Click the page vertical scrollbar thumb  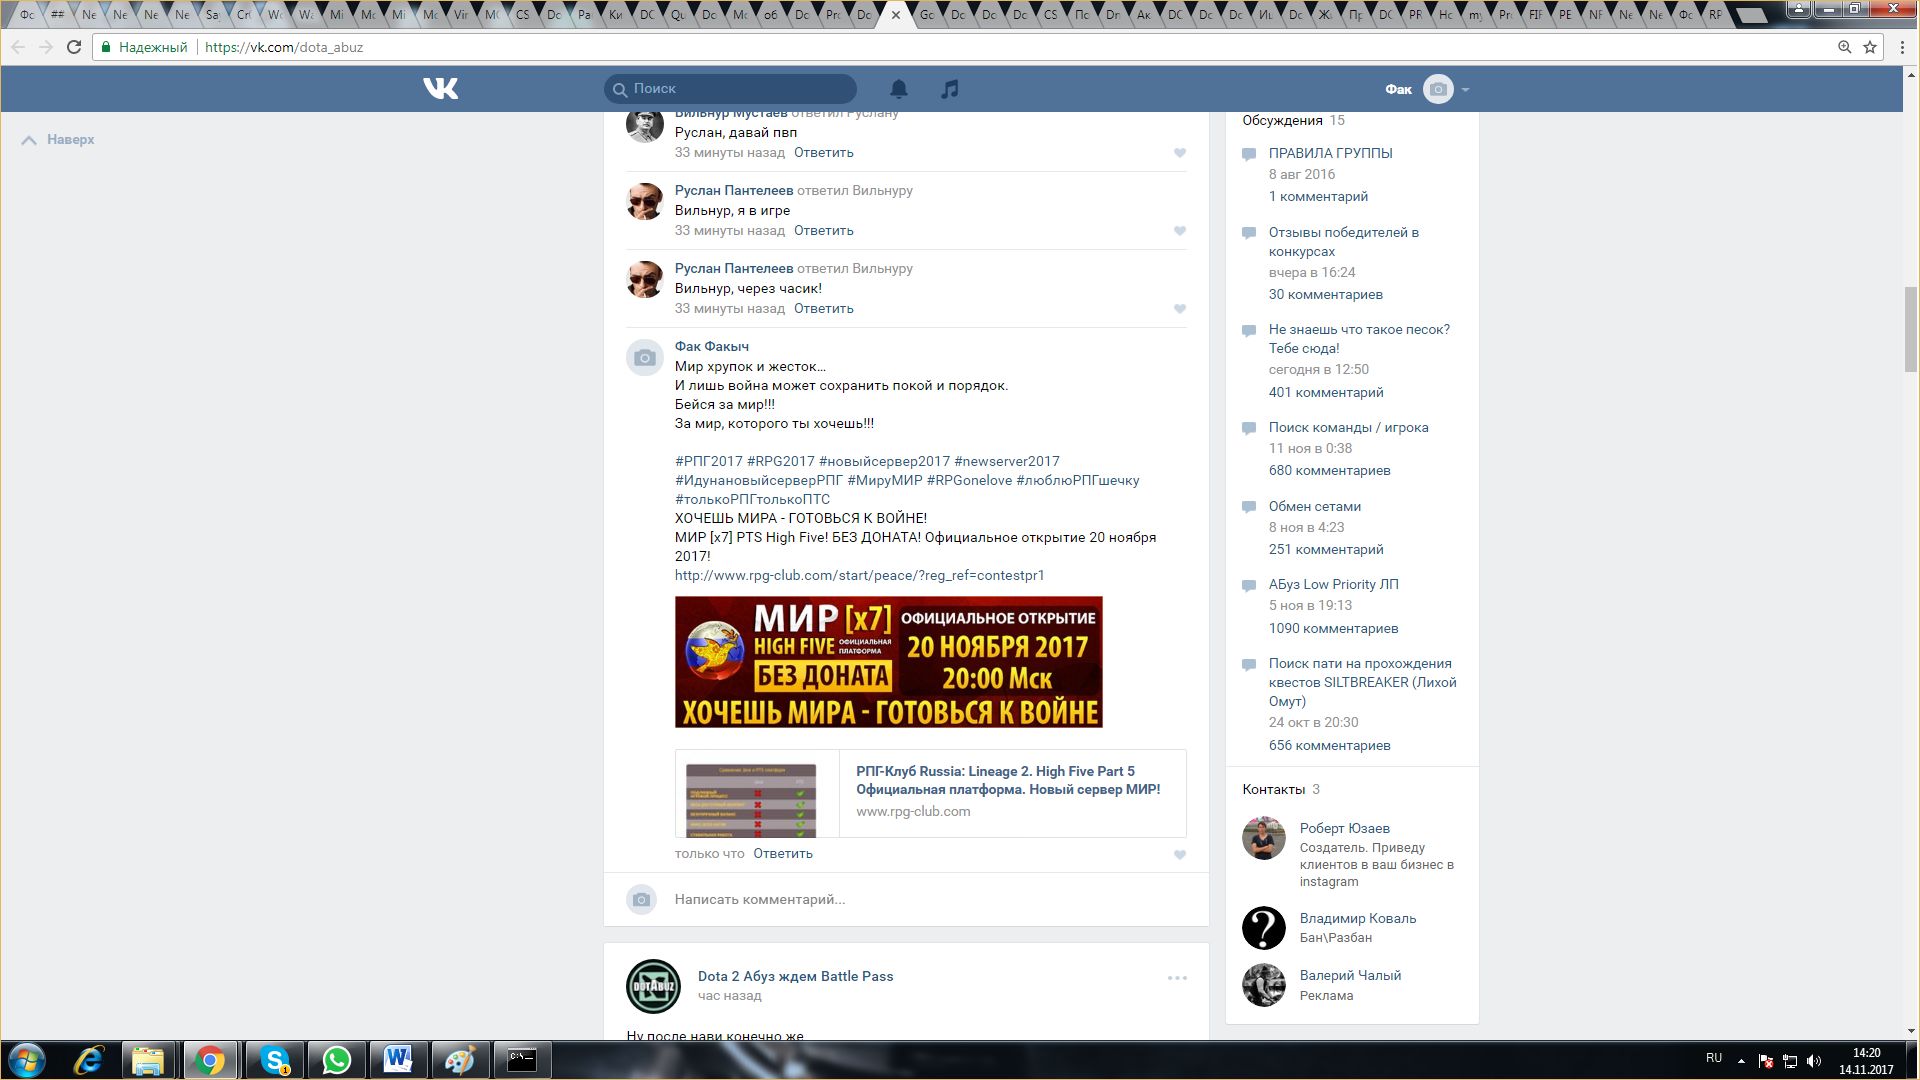(1911, 329)
